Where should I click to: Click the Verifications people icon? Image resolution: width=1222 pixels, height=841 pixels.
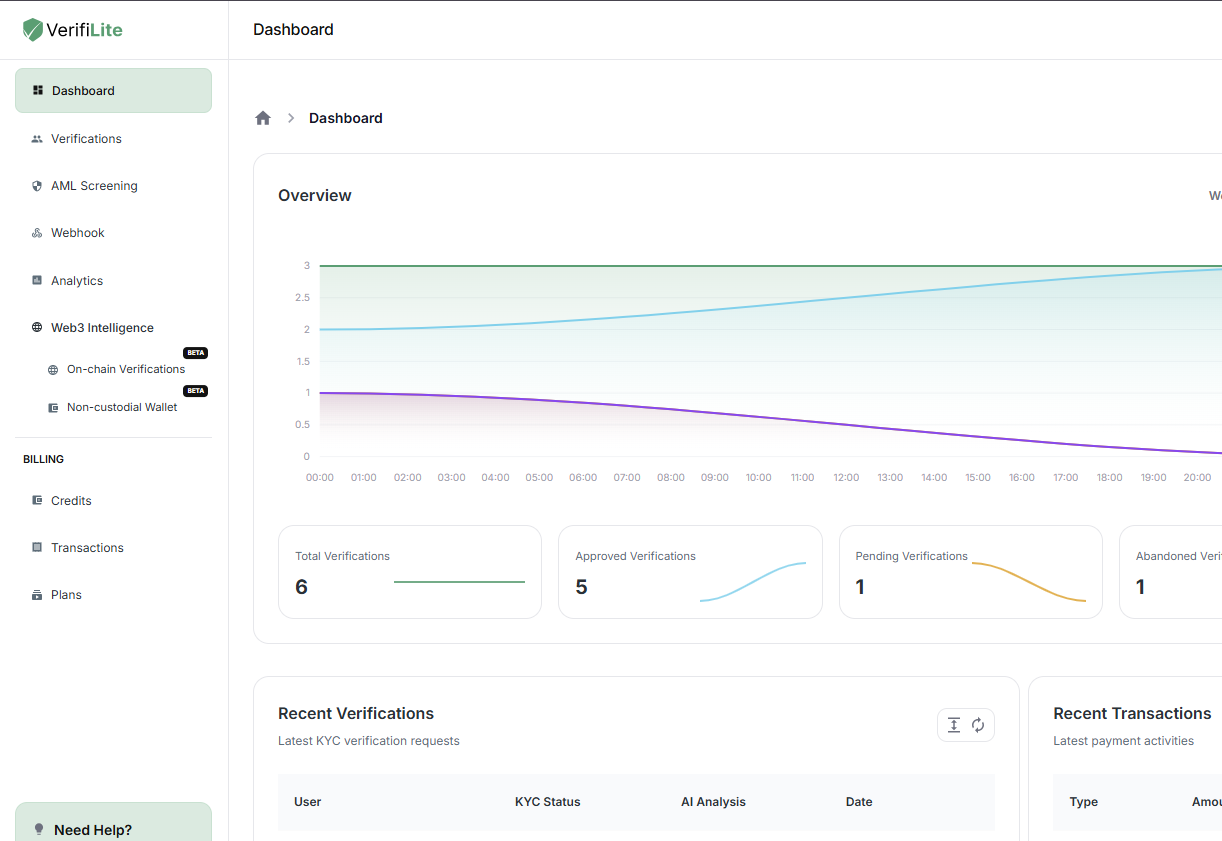(x=37, y=139)
